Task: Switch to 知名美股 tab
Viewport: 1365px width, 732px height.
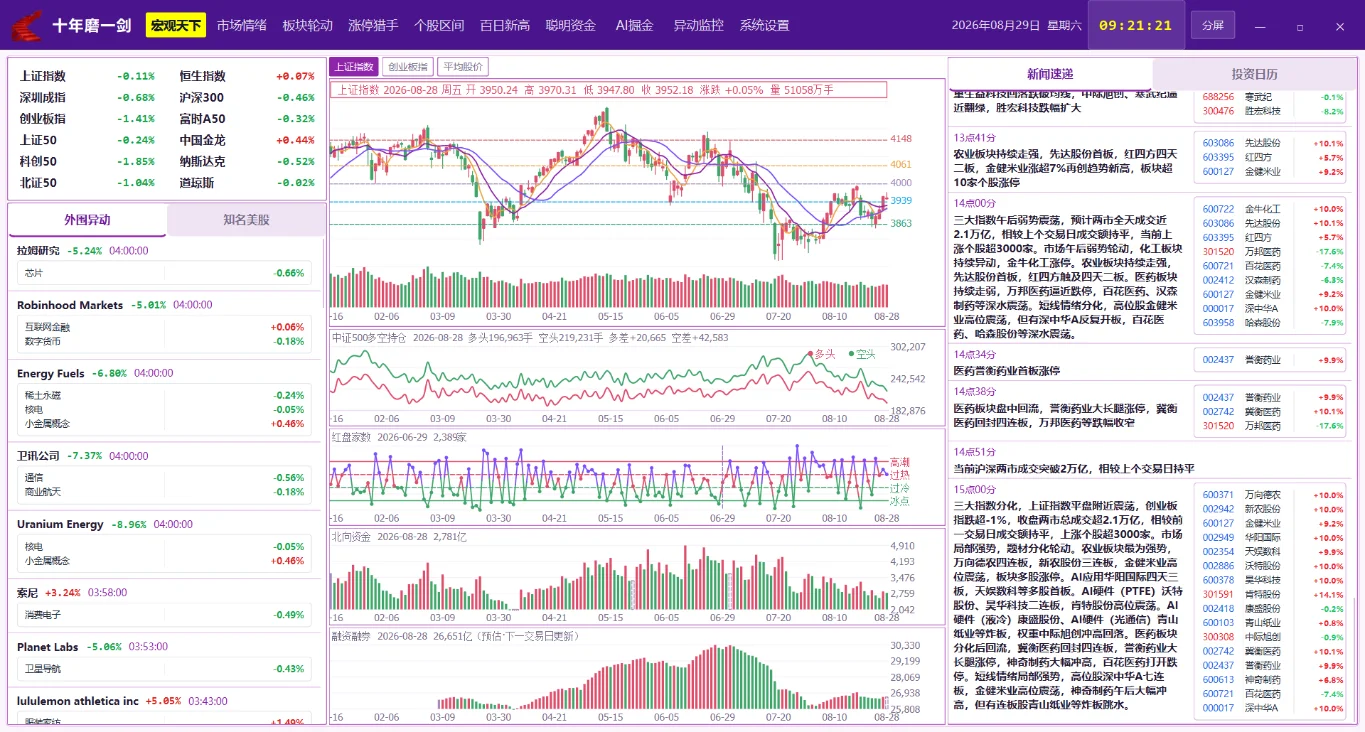Action: click(x=246, y=220)
